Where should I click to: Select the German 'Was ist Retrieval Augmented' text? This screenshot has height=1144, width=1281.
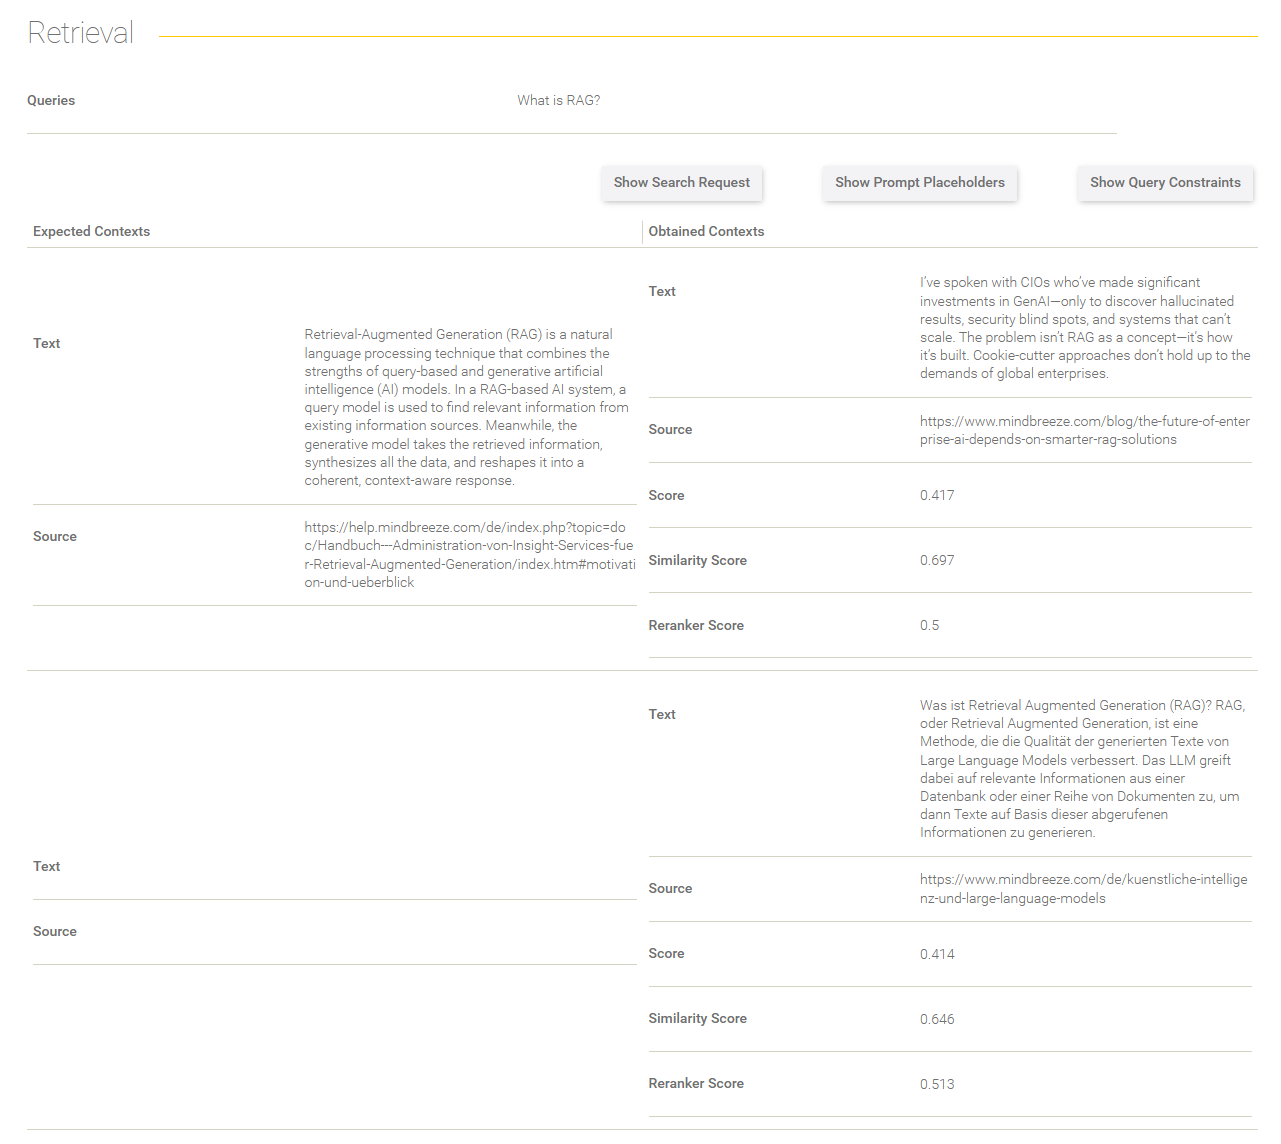coord(1082,769)
